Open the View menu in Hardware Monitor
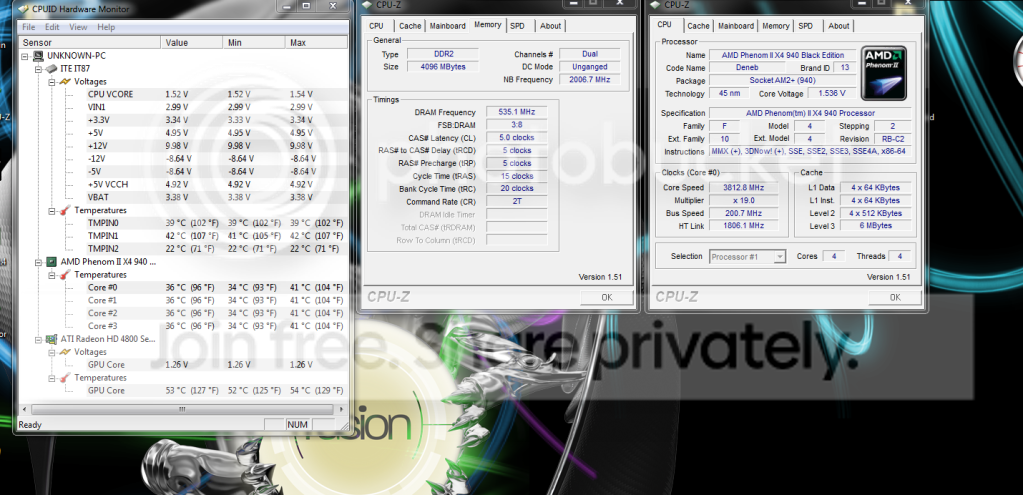This screenshot has width=1023, height=495. click(78, 27)
